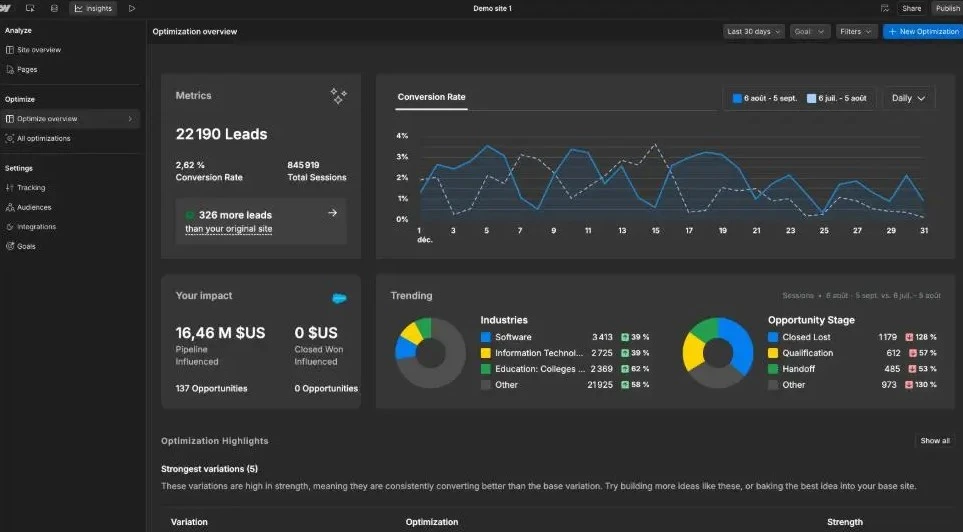This screenshot has height=532, width=963.
Task: Click the Audiences people icon
Action: [x=10, y=207]
